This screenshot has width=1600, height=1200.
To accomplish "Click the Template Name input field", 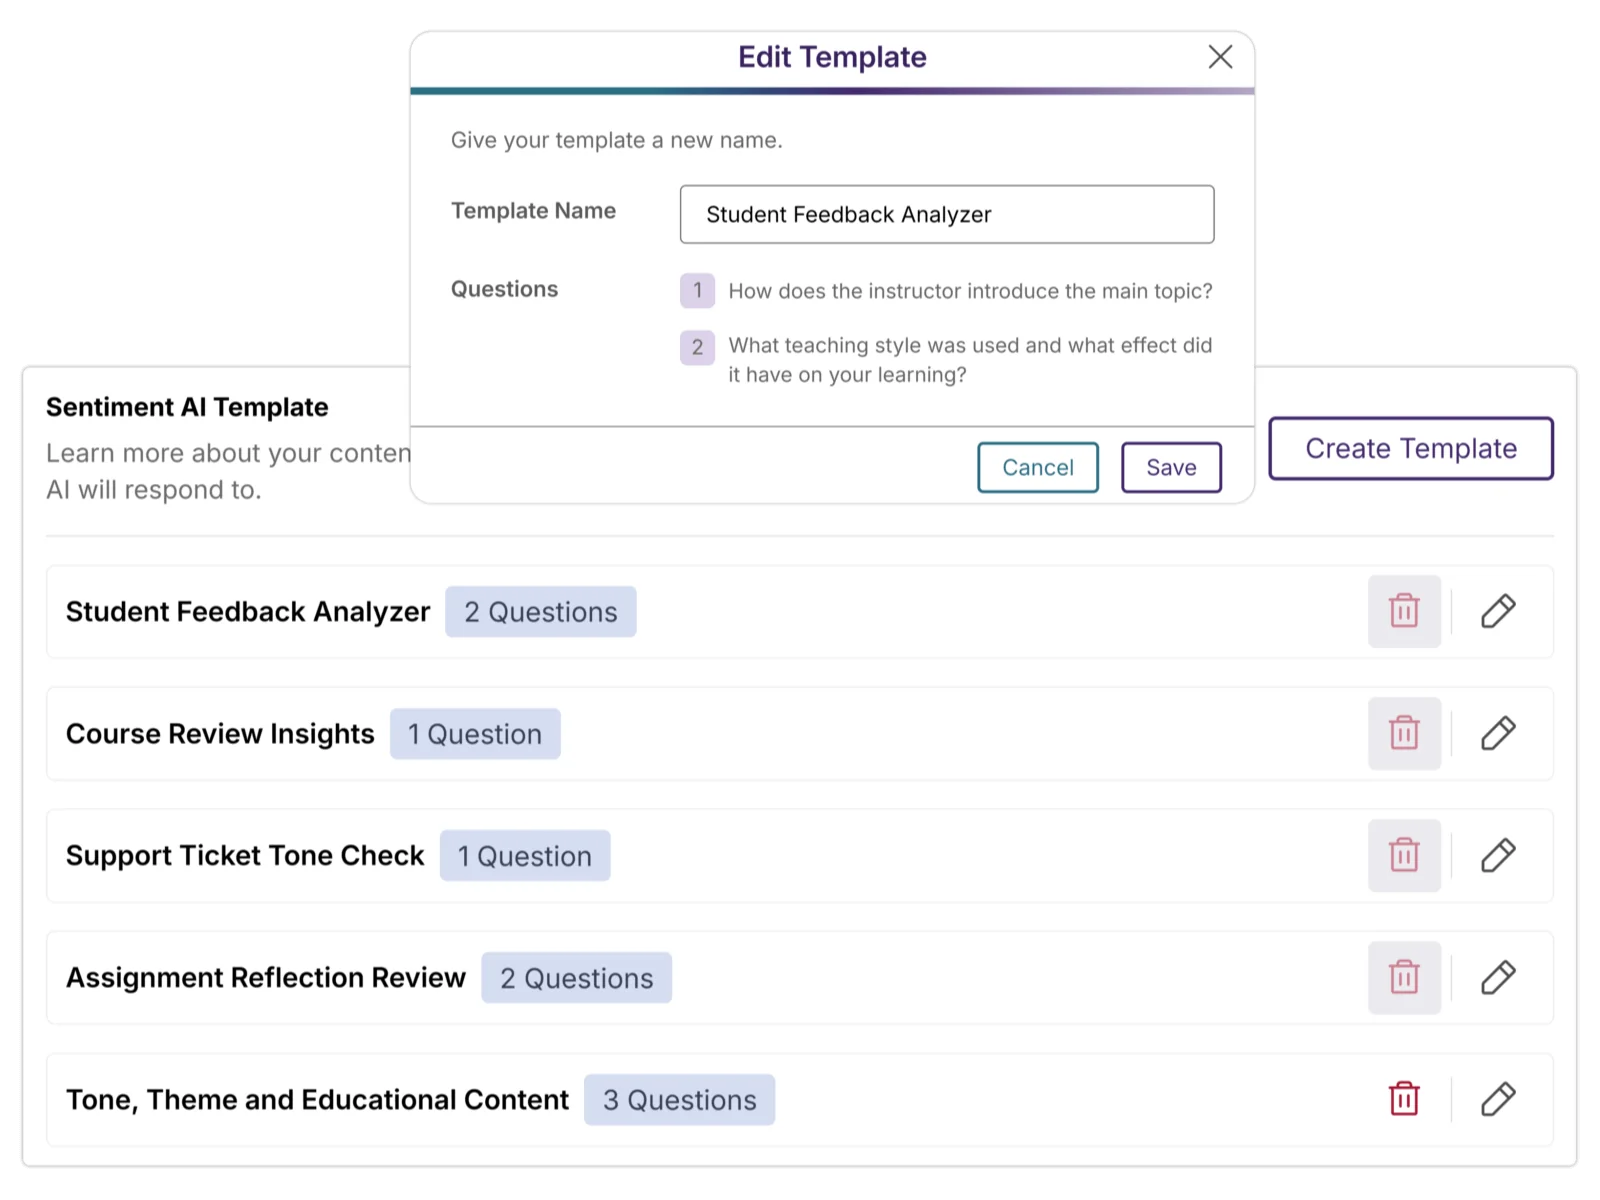I will pyautogui.click(x=946, y=214).
